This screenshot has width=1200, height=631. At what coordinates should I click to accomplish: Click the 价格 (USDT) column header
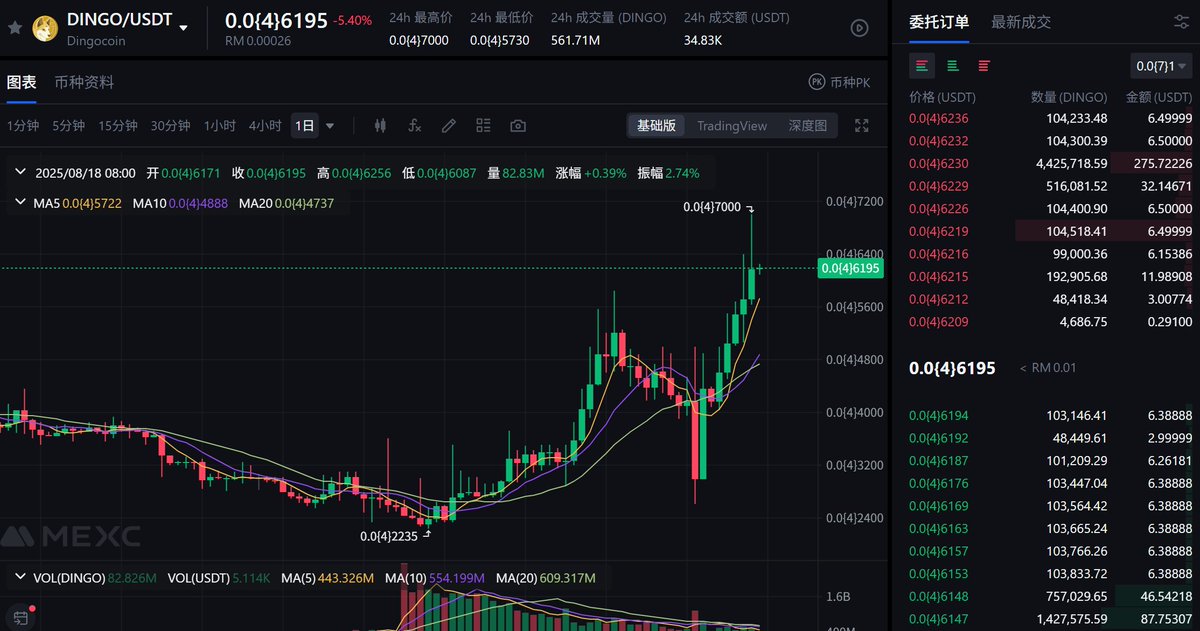tap(942, 97)
